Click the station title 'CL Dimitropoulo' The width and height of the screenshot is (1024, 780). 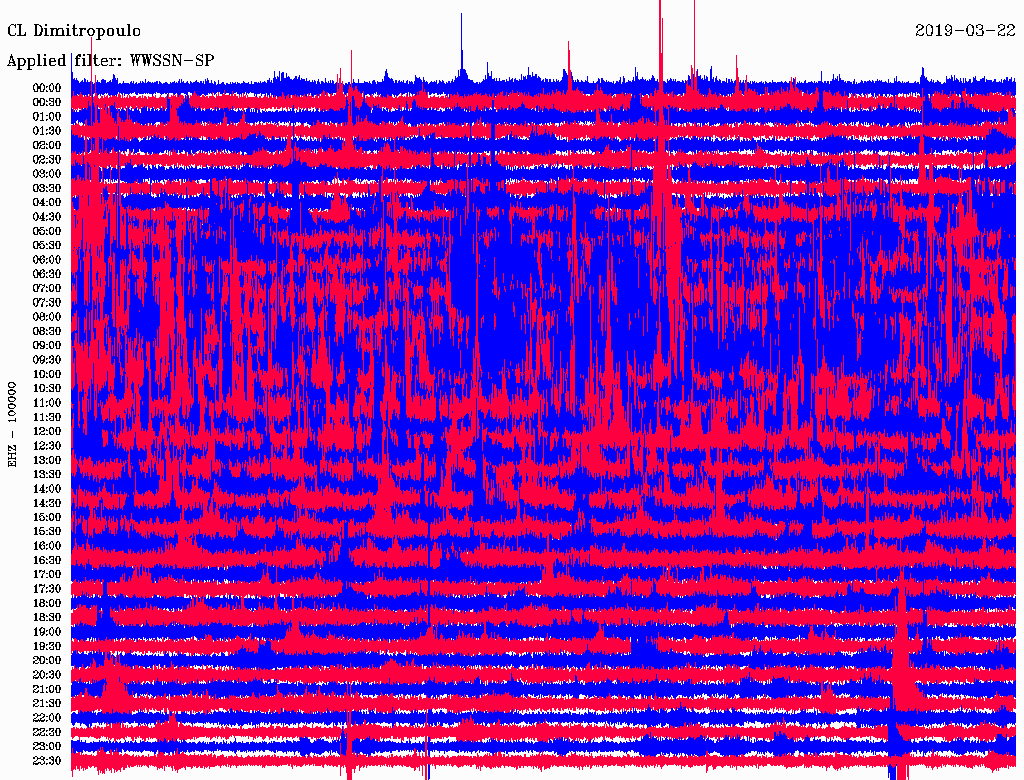point(74,31)
